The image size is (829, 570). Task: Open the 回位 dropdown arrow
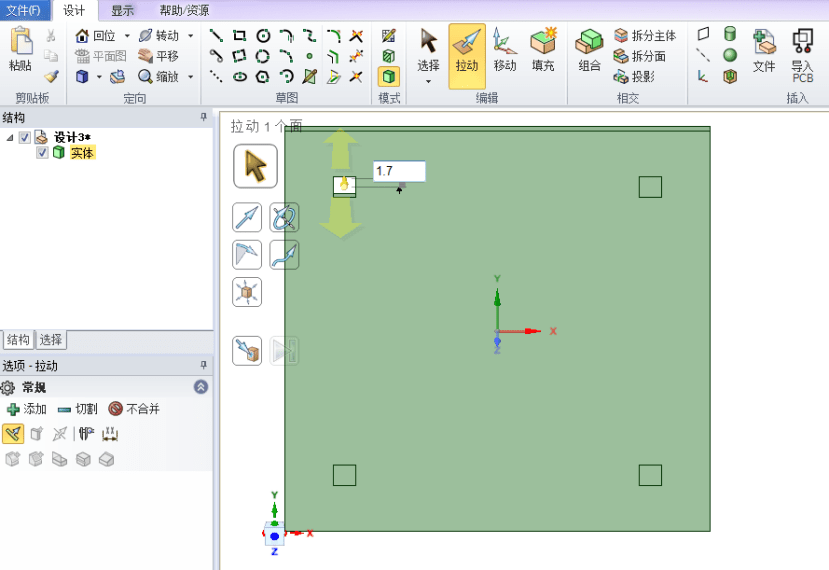[x=127, y=36]
